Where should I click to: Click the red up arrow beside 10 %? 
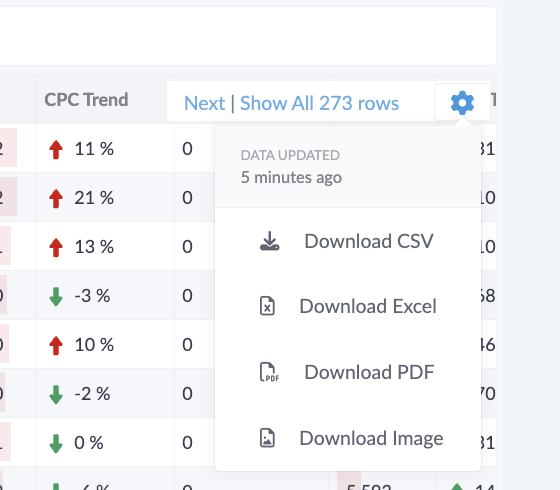pos(56,345)
